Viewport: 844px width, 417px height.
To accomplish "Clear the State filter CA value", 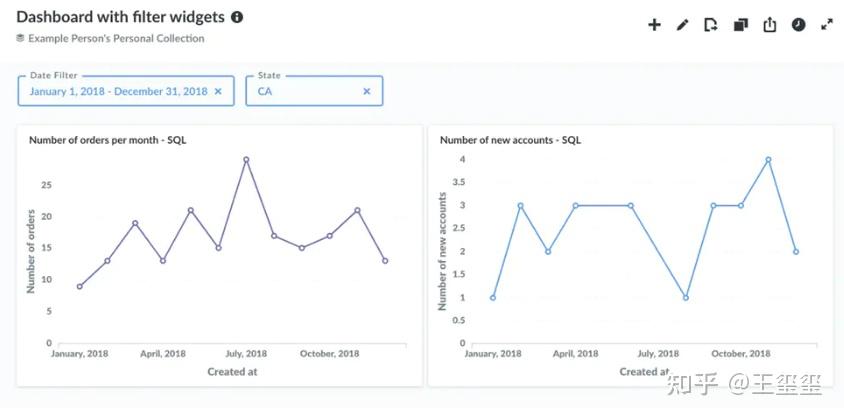I will tap(367, 91).
